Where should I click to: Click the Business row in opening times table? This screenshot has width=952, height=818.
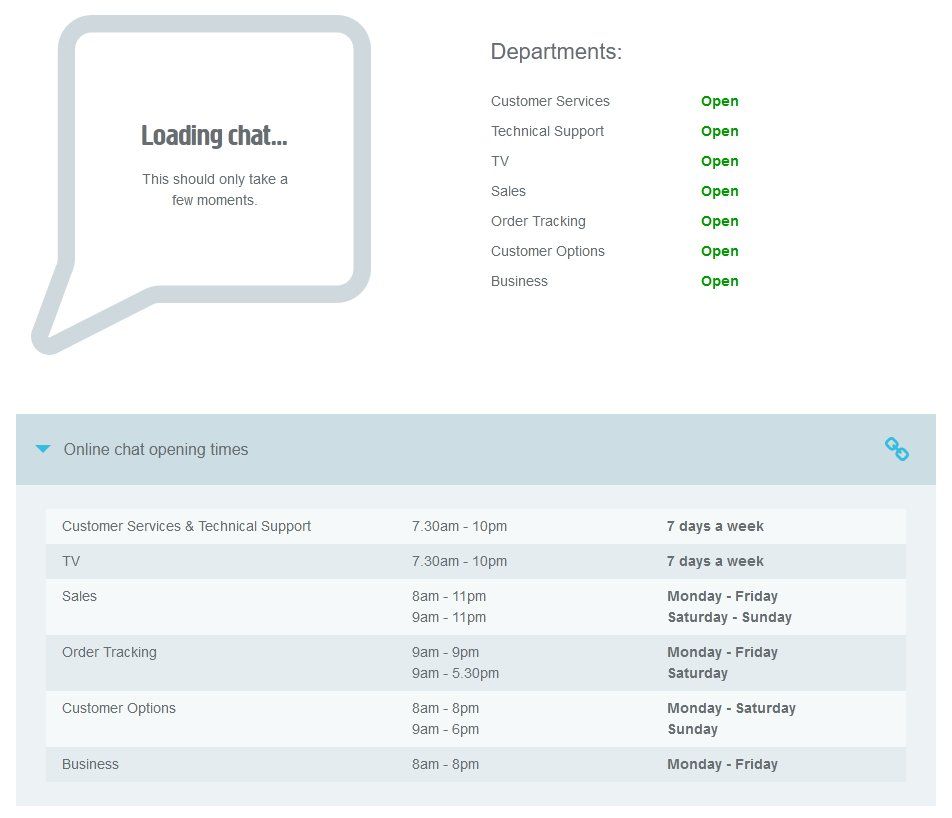coord(90,764)
